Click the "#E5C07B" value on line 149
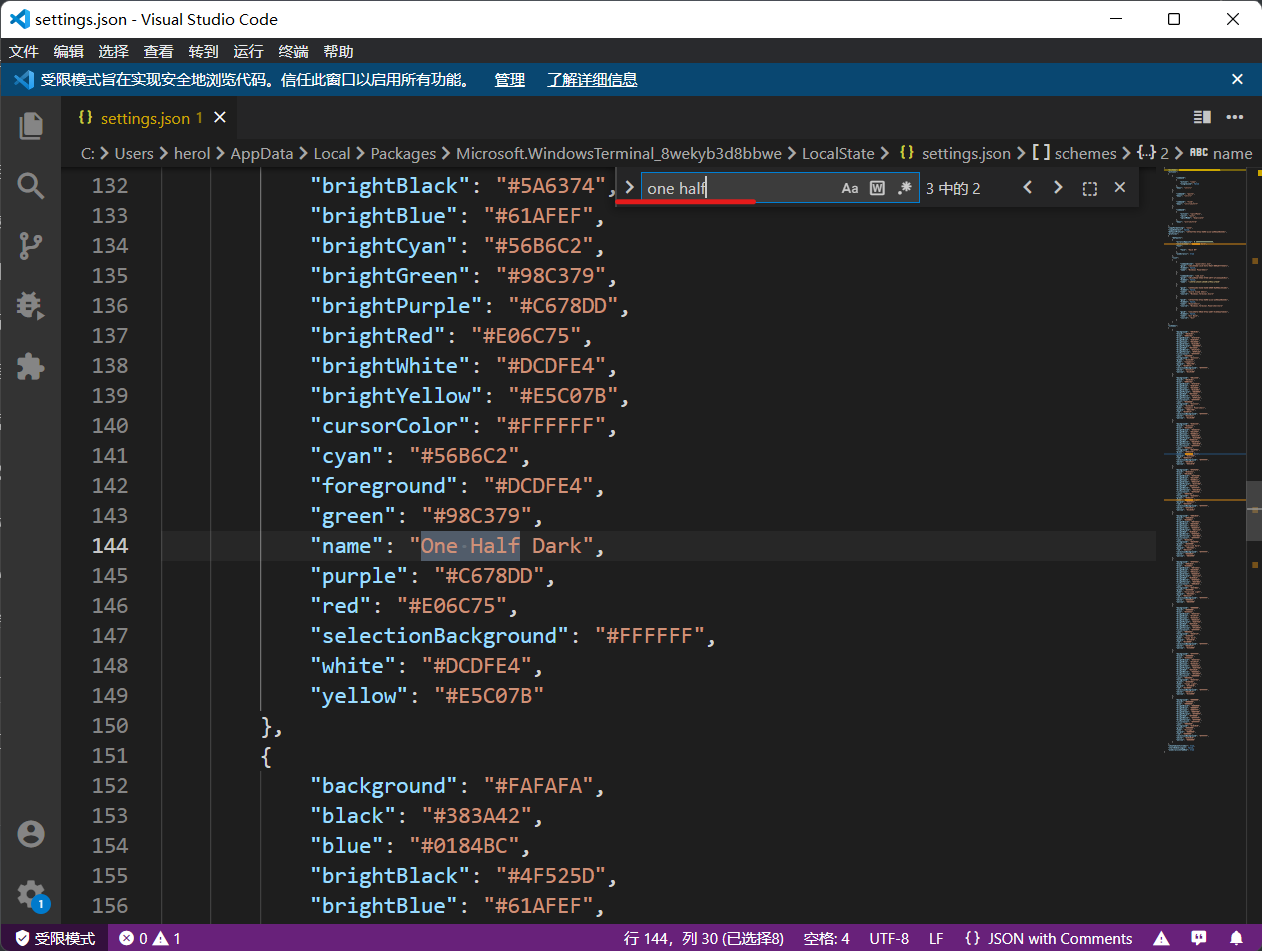The image size is (1262, 951). click(x=489, y=695)
